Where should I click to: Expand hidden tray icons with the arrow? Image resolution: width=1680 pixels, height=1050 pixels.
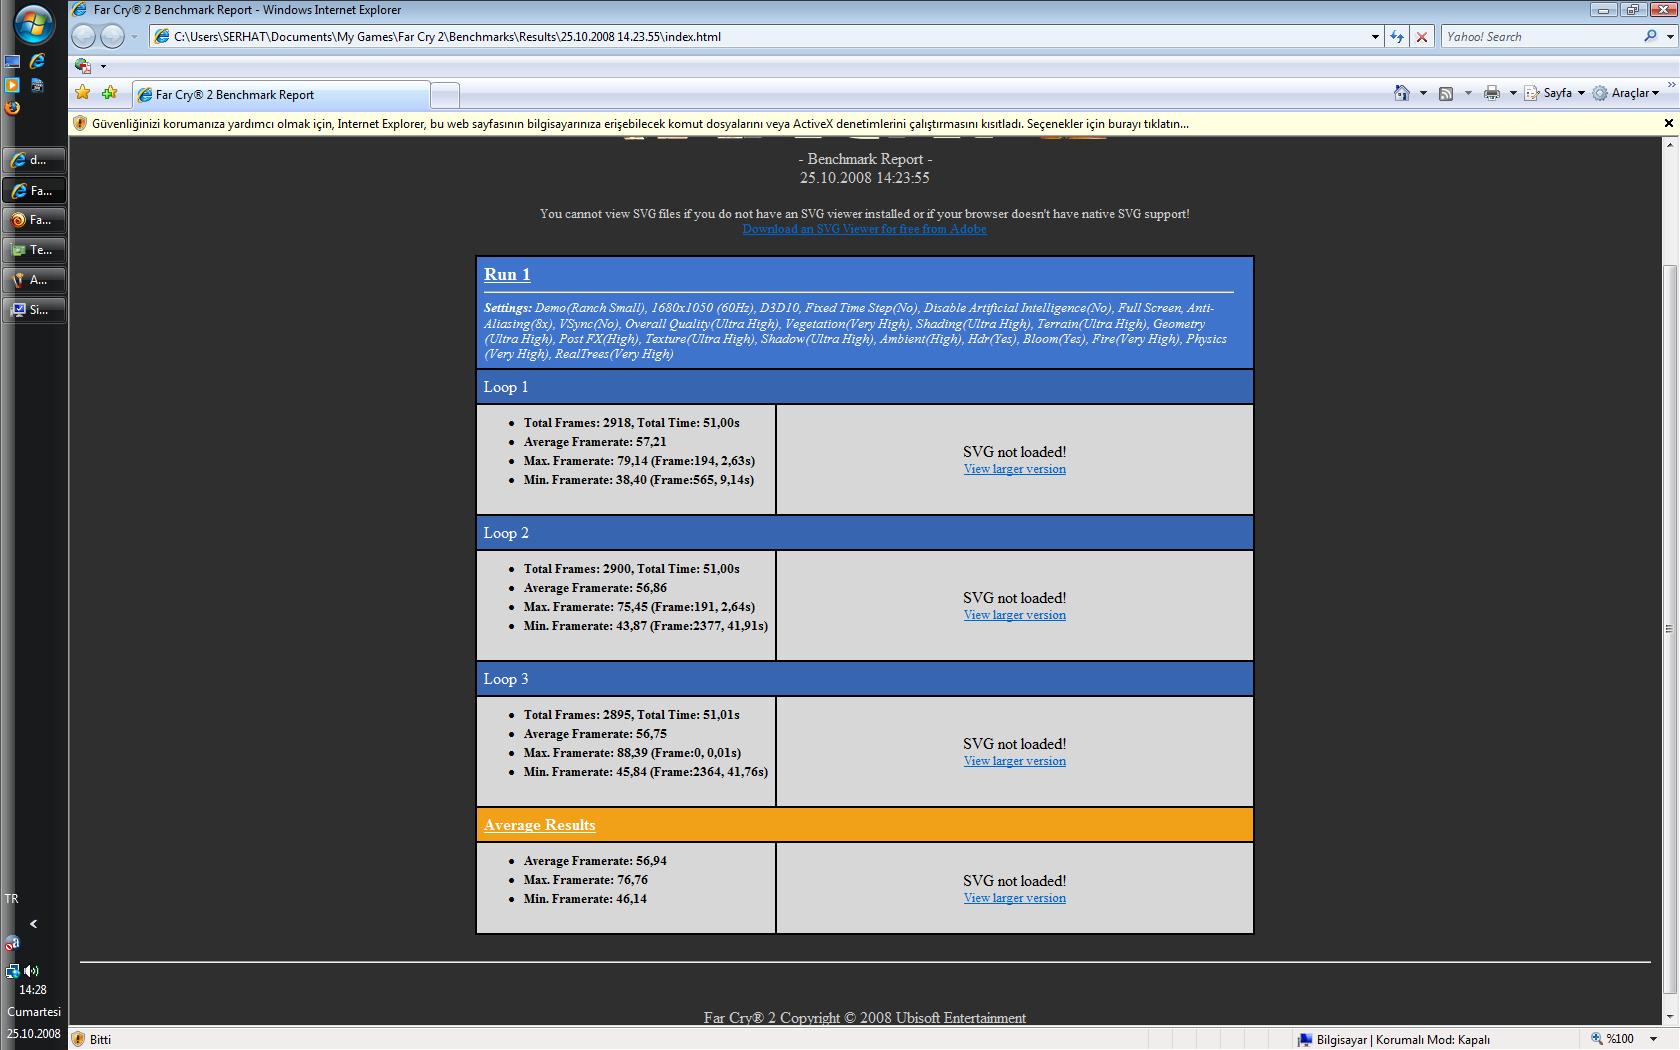tap(33, 924)
